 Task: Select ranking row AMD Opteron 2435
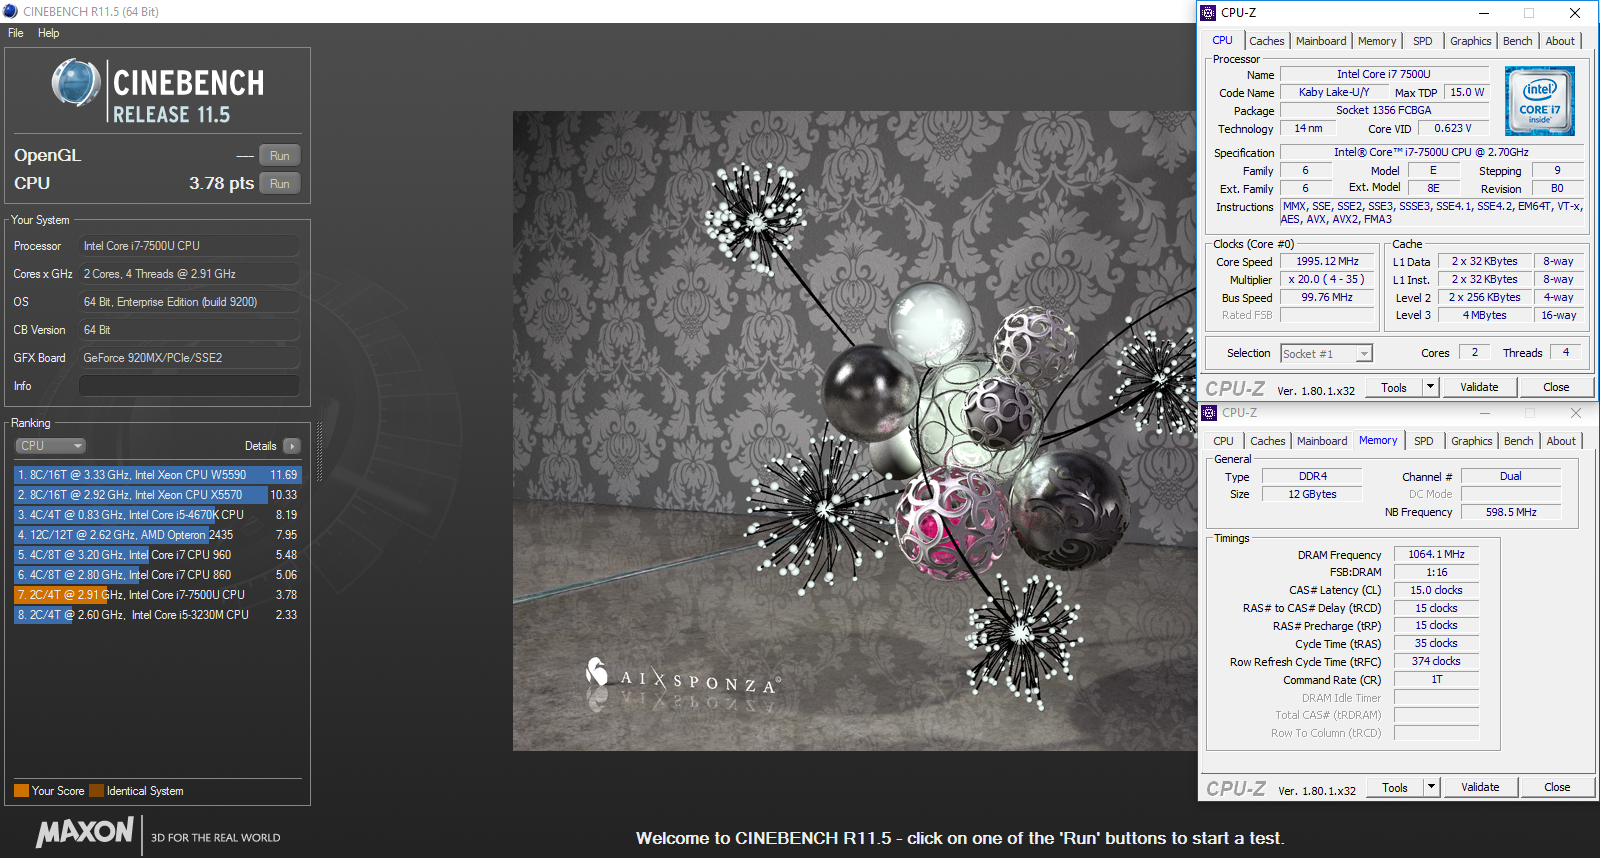tap(157, 535)
